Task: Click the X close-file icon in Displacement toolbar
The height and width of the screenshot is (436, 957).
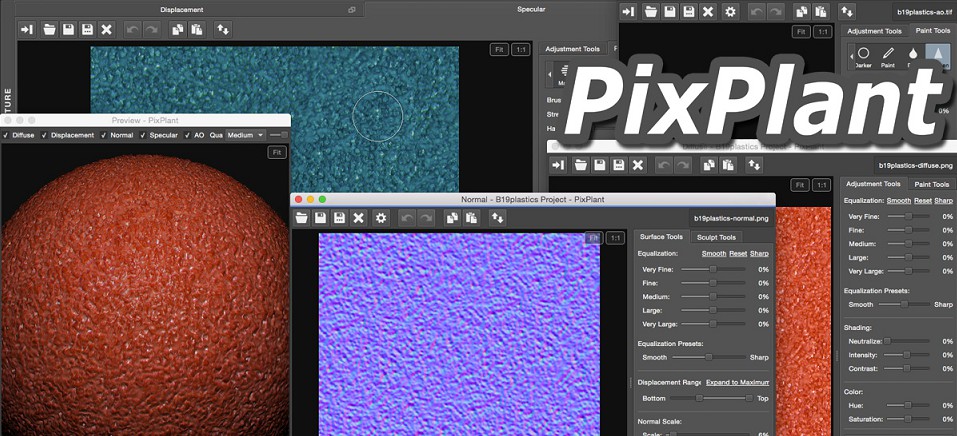Action: (x=106, y=29)
